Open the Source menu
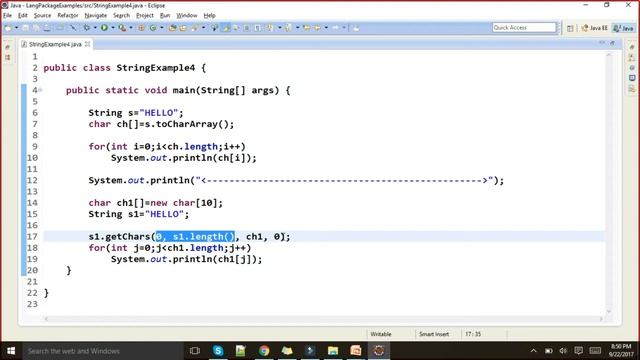This screenshot has height=360, width=640. click(42, 16)
